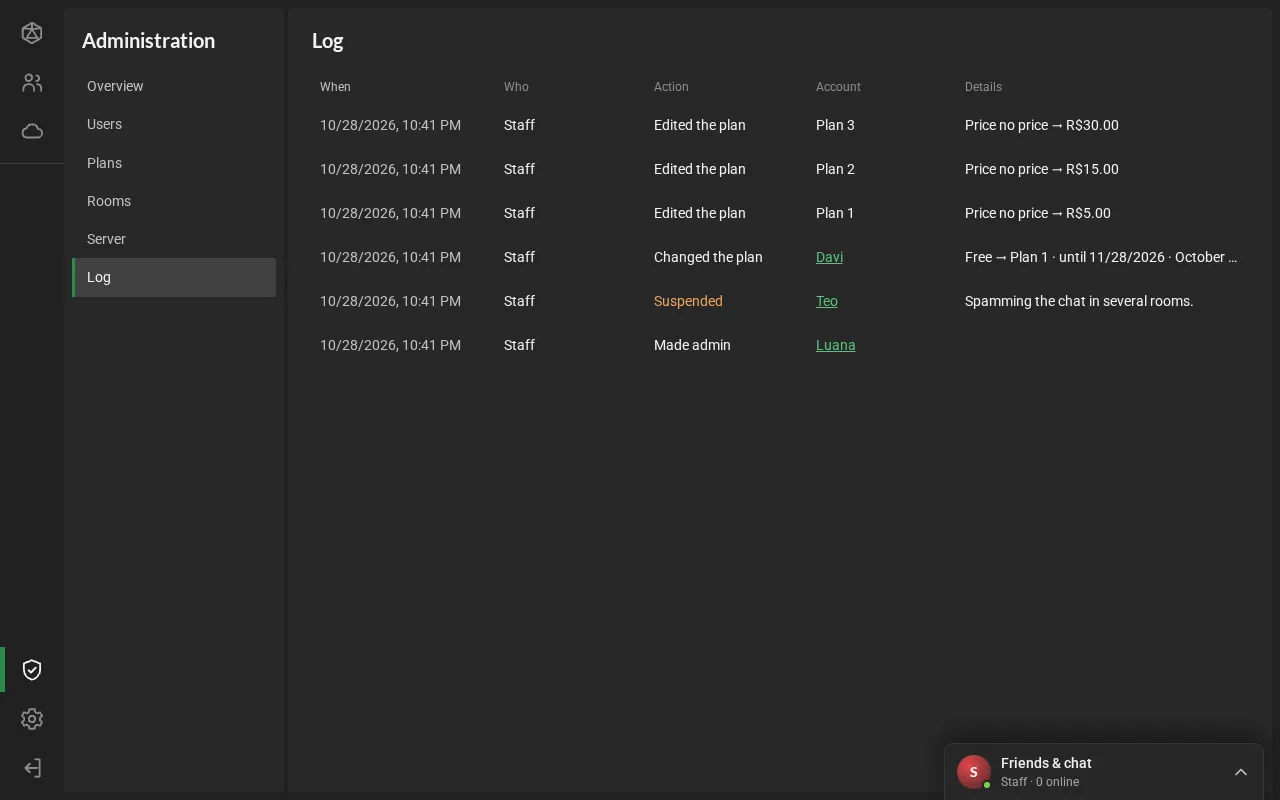1280x800 pixels.
Task: Click the orange Suspended action text
Action: click(688, 301)
